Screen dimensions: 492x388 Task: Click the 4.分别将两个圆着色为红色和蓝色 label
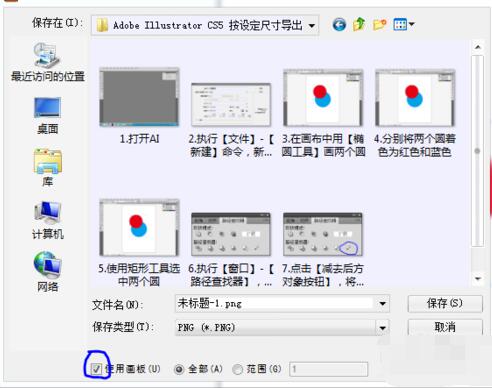click(415, 145)
